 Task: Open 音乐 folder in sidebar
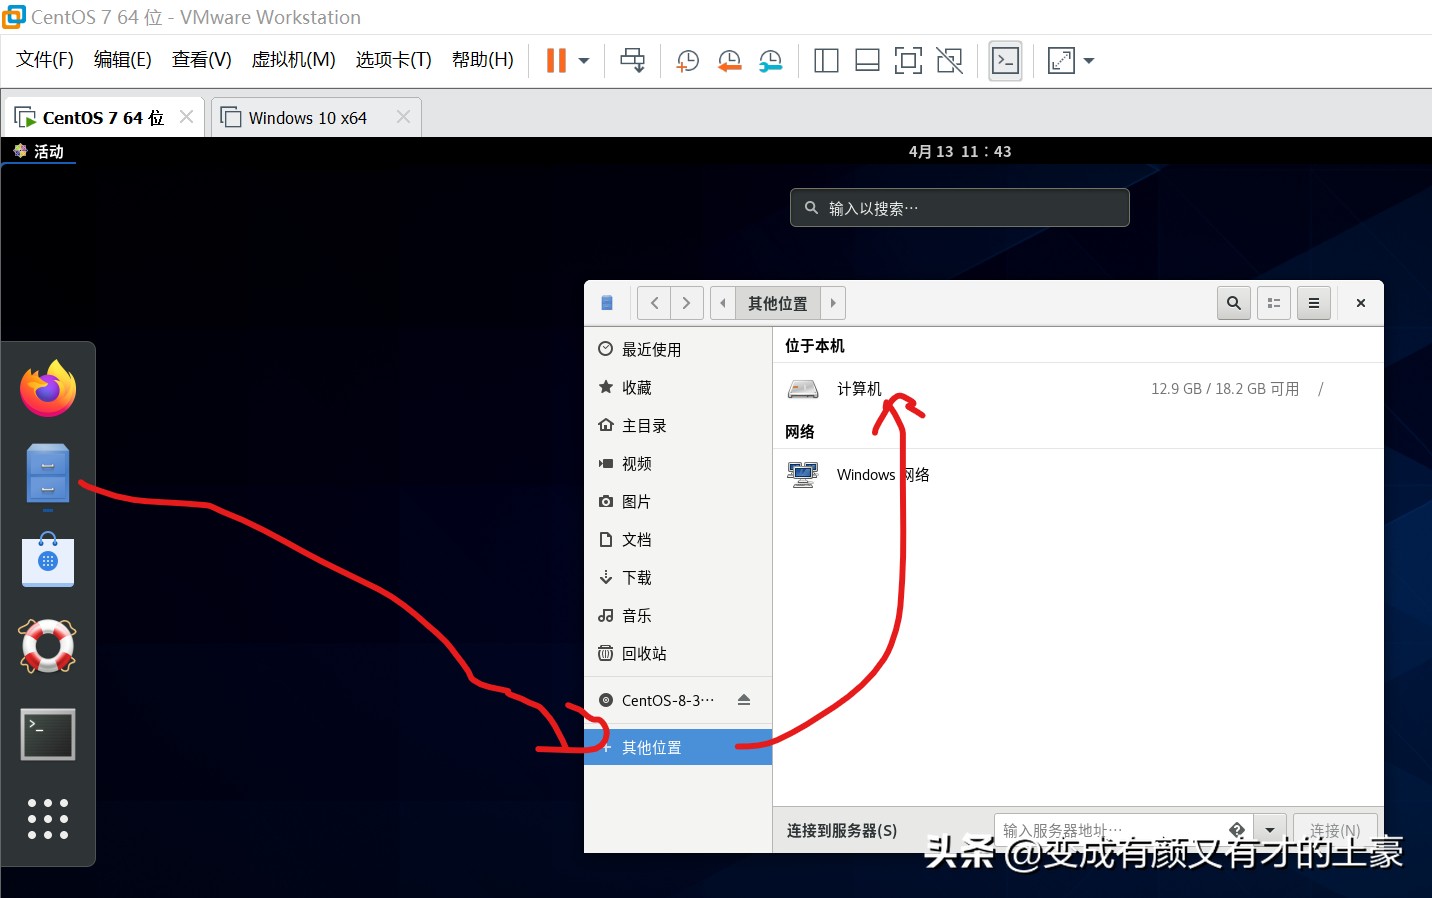[678, 615]
